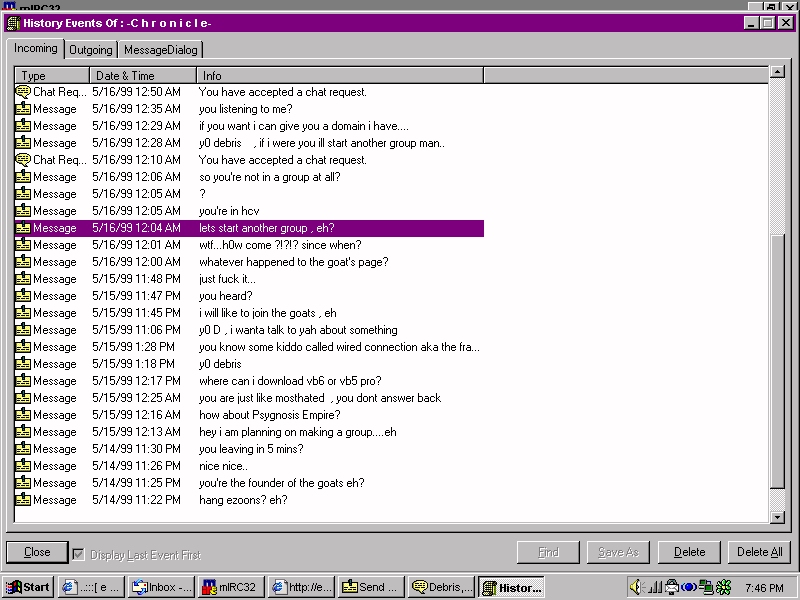
Task: Sort events by Date & Time column header
Action: coord(140,76)
